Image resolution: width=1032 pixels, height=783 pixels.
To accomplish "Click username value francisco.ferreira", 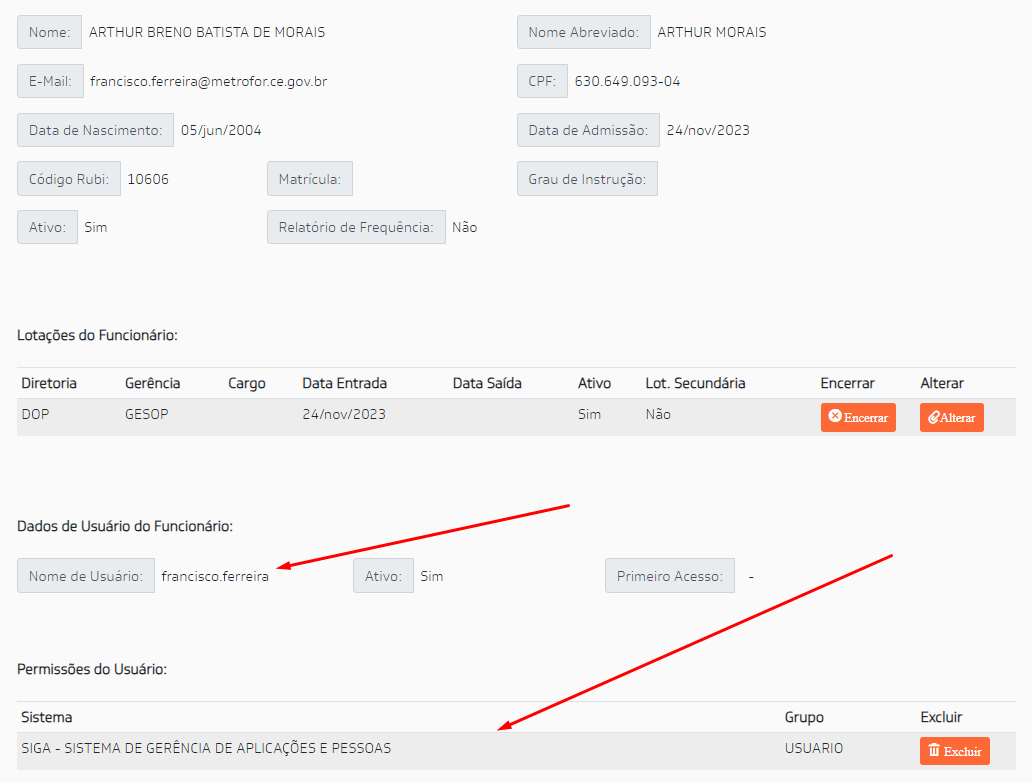I will tap(215, 576).
